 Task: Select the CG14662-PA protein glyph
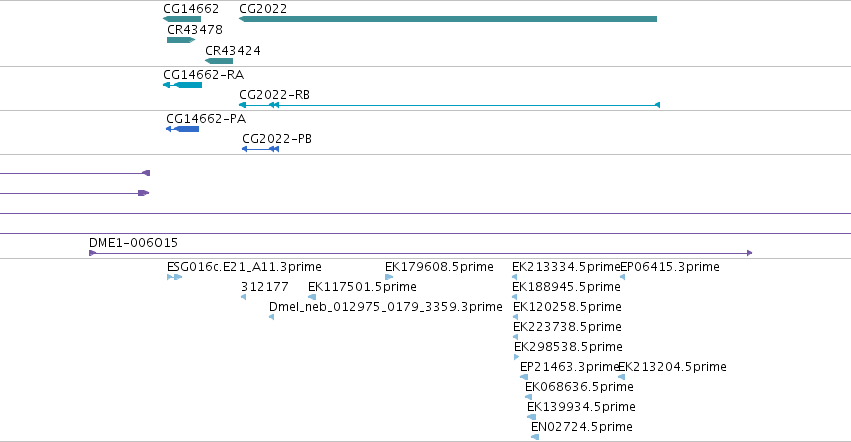coord(182,129)
